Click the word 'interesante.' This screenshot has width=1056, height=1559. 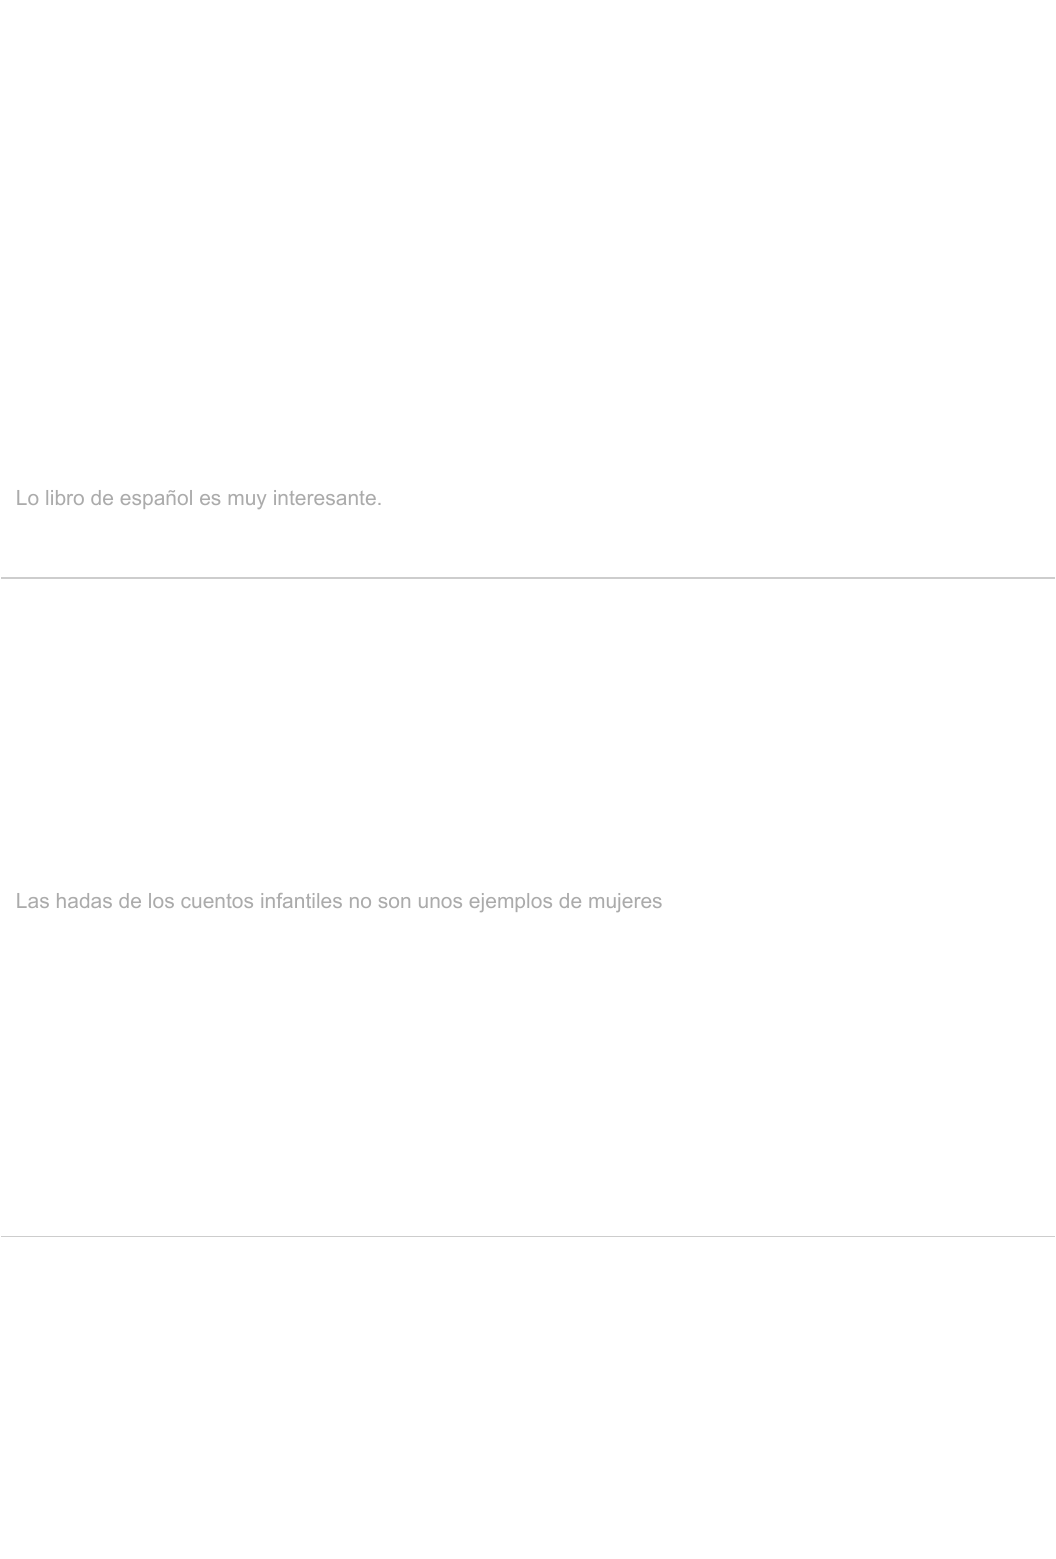coord(327,498)
